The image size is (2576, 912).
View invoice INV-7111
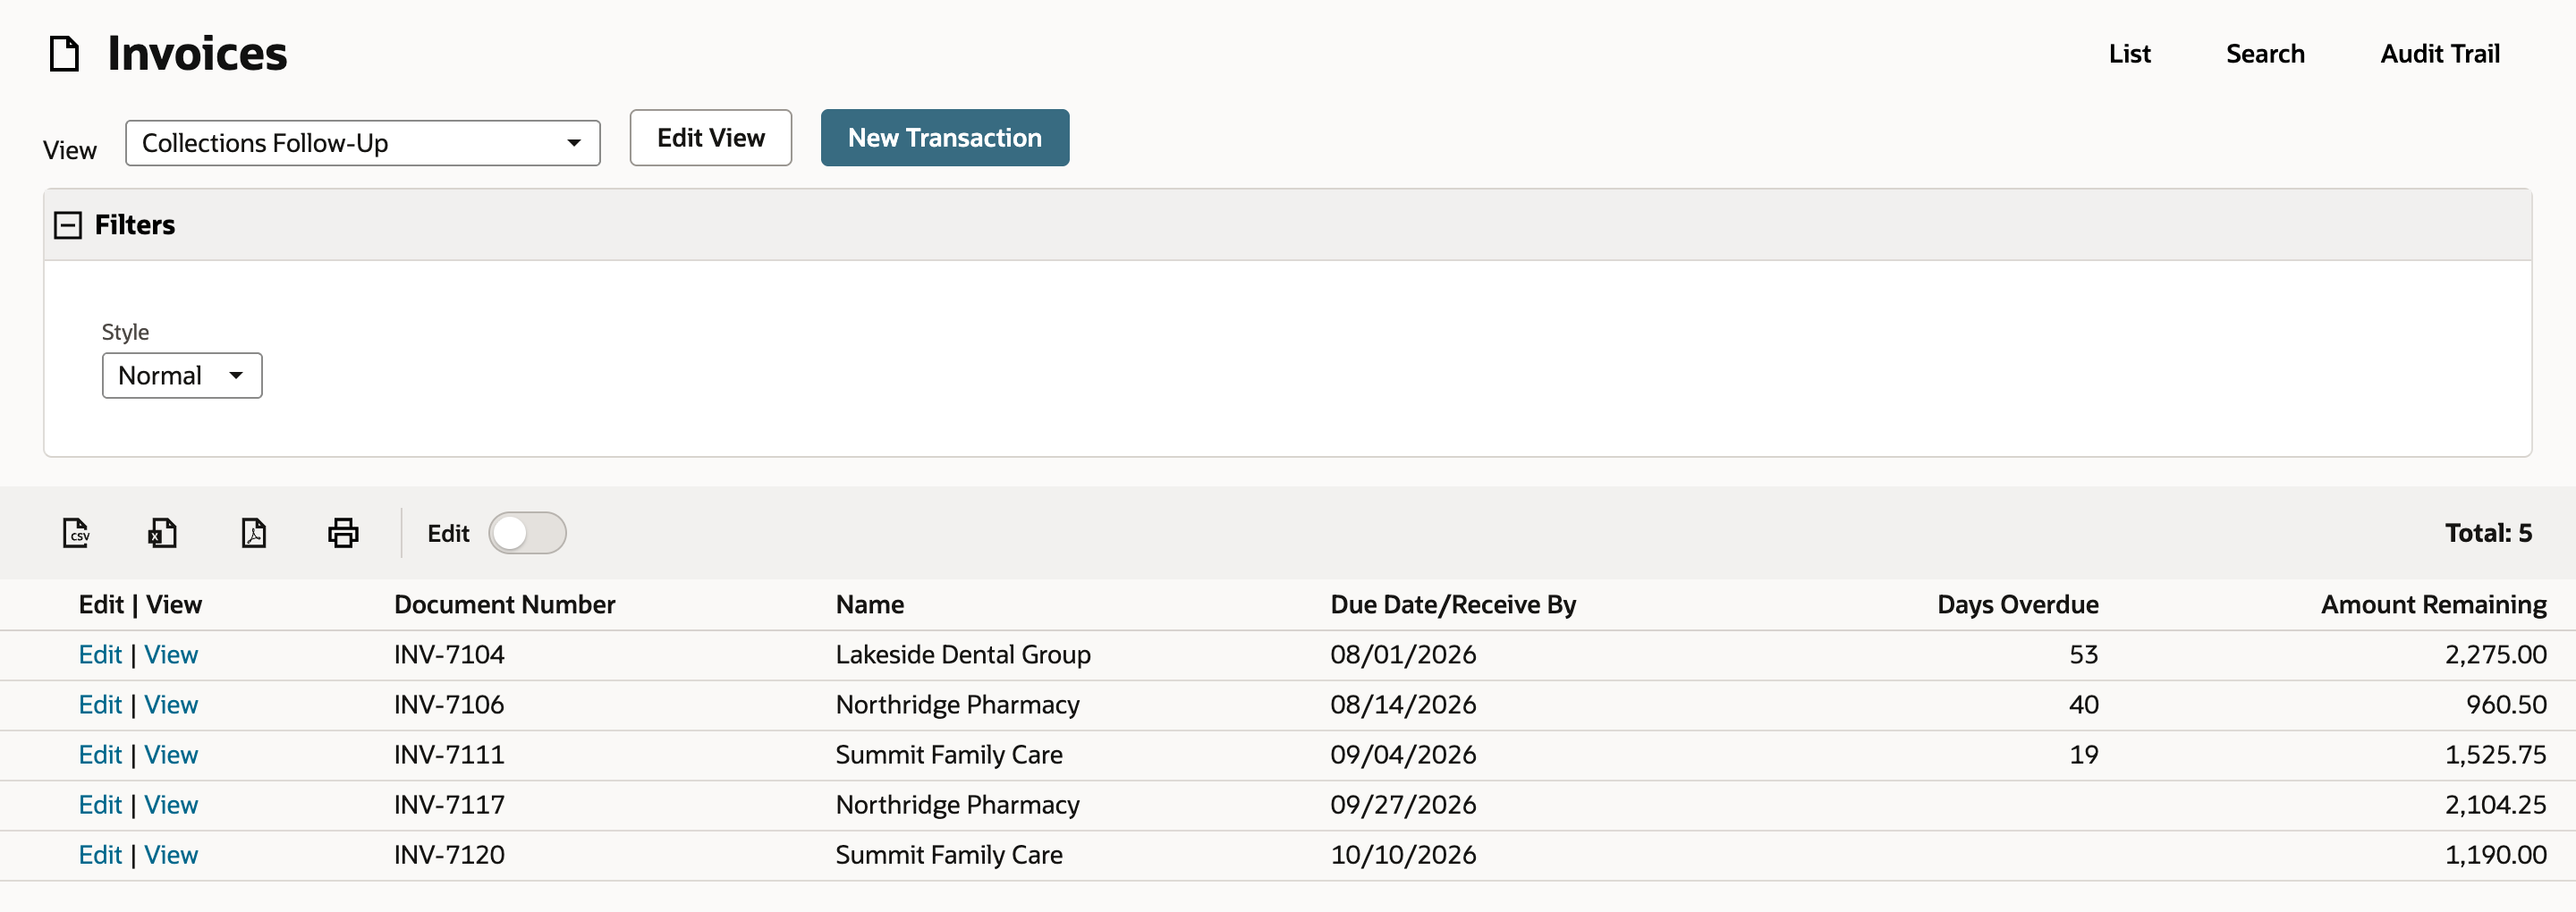[x=171, y=755]
